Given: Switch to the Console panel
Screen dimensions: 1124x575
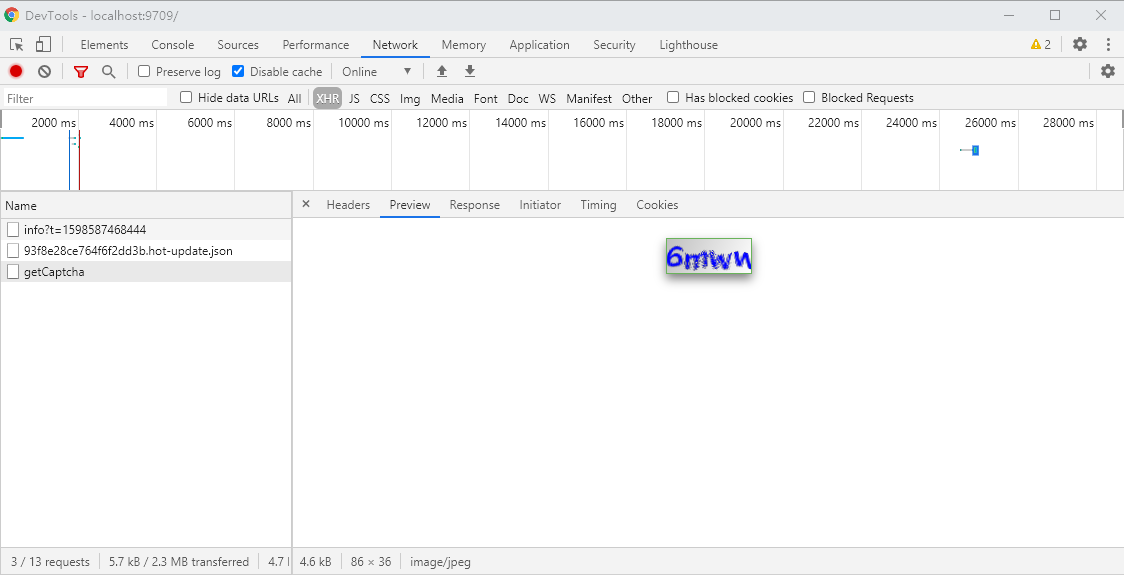Looking at the screenshot, I should coord(173,44).
